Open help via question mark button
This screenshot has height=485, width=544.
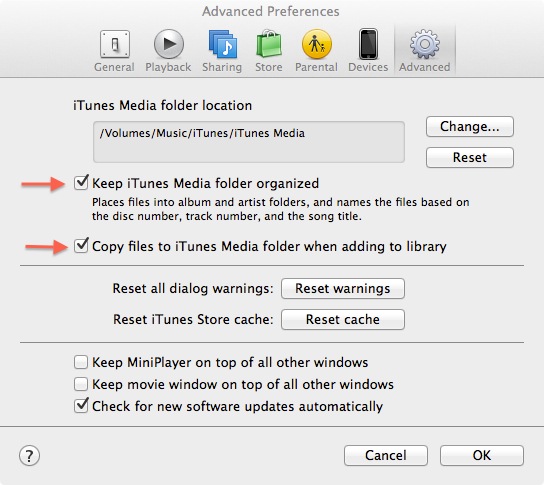point(29,456)
